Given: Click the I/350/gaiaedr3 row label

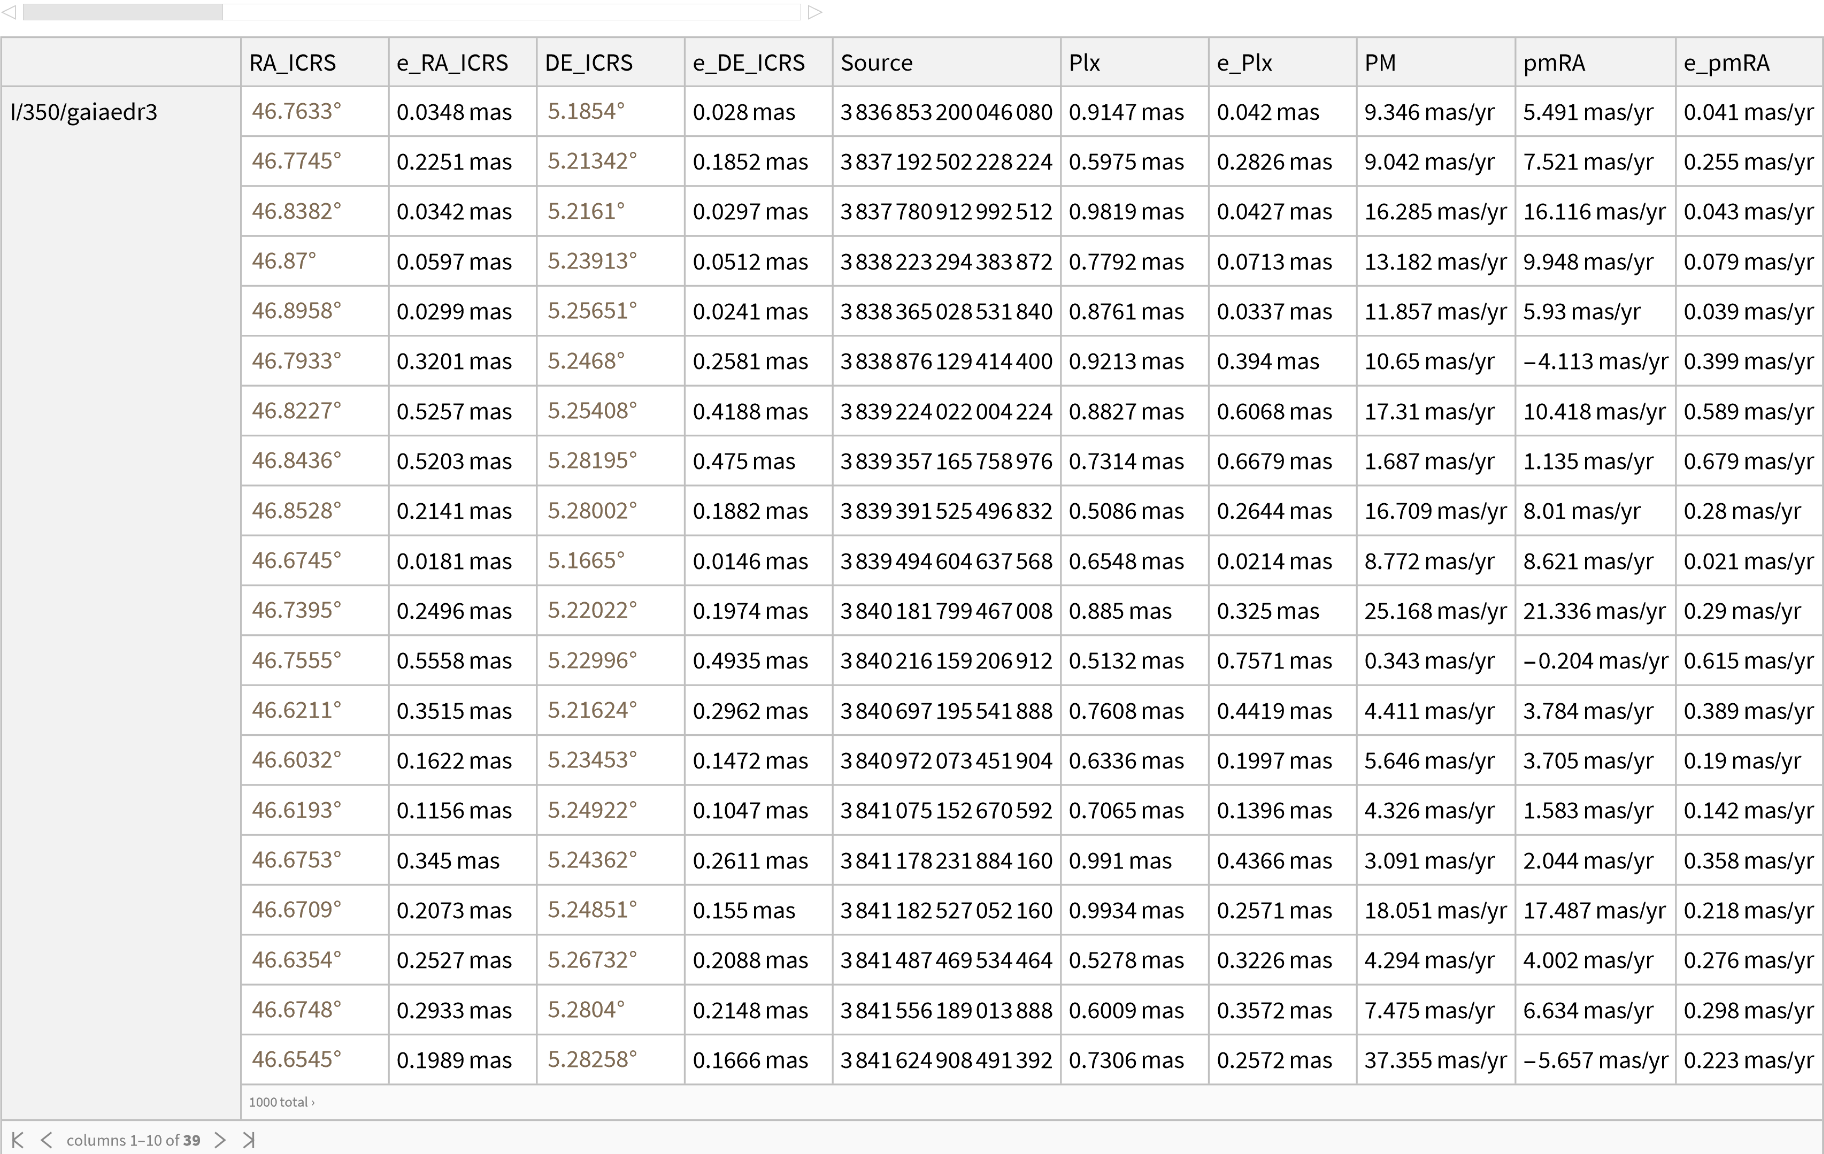Looking at the screenshot, I should (x=84, y=112).
